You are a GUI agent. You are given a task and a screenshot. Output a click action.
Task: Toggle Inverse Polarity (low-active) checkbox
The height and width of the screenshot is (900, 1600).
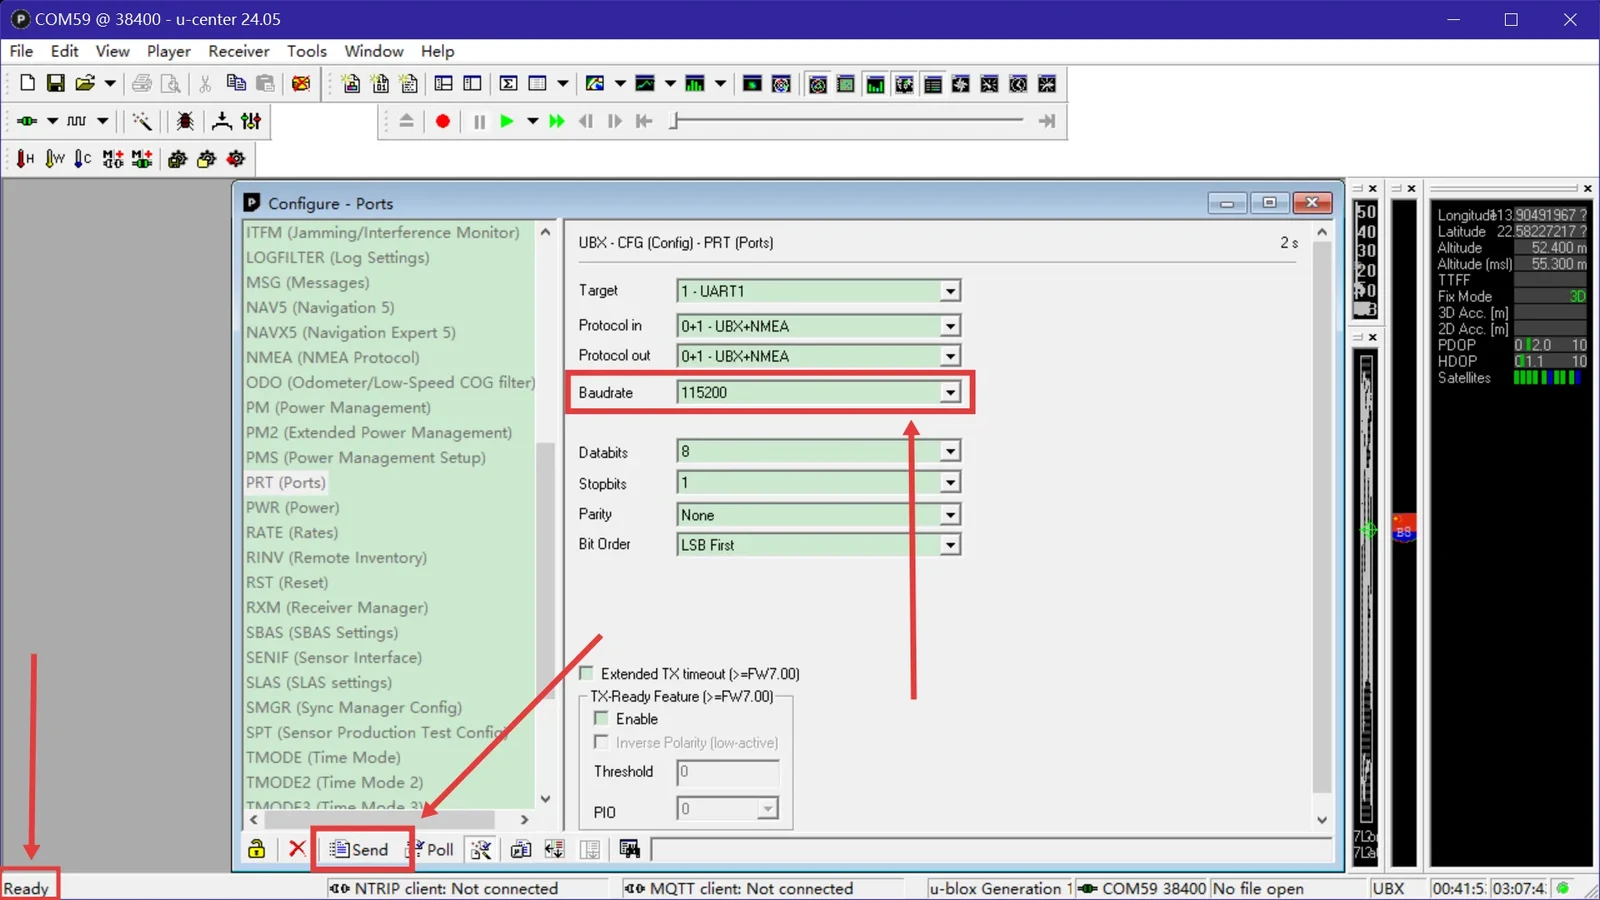point(601,742)
